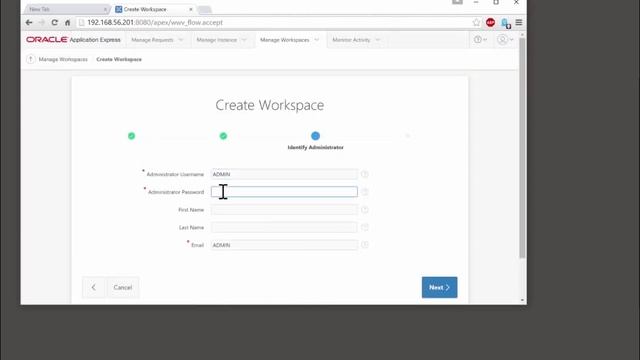
Task: Click the Identify Administrator step circle
Action: [x=315, y=136]
